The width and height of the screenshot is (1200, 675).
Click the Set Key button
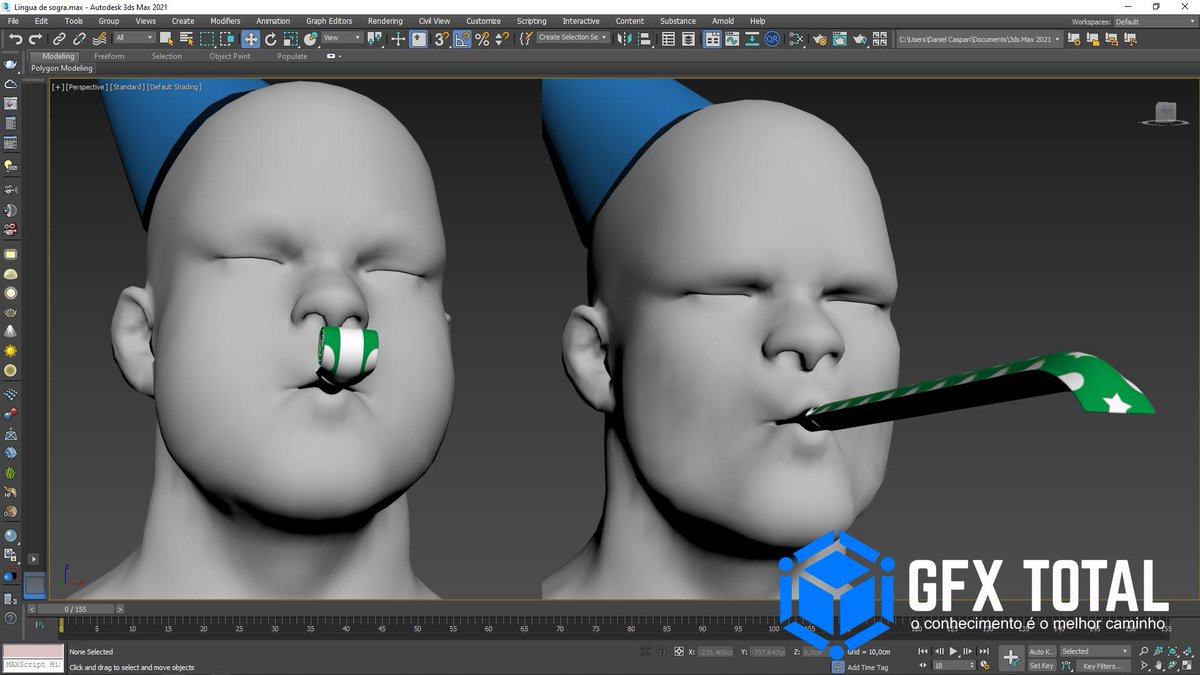point(1042,665)
